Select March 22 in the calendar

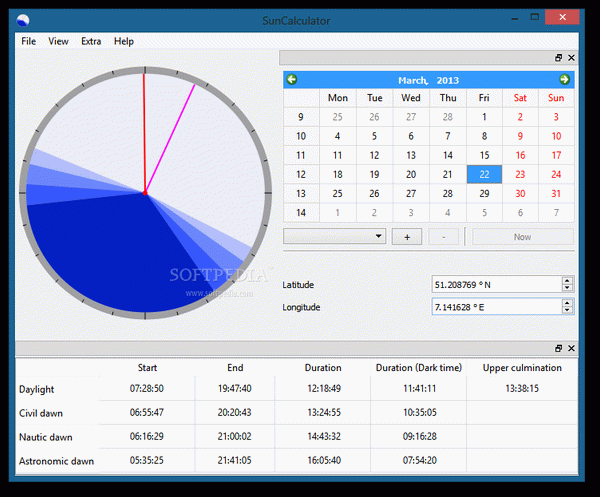pyautogui.click(x=484, y=174)
